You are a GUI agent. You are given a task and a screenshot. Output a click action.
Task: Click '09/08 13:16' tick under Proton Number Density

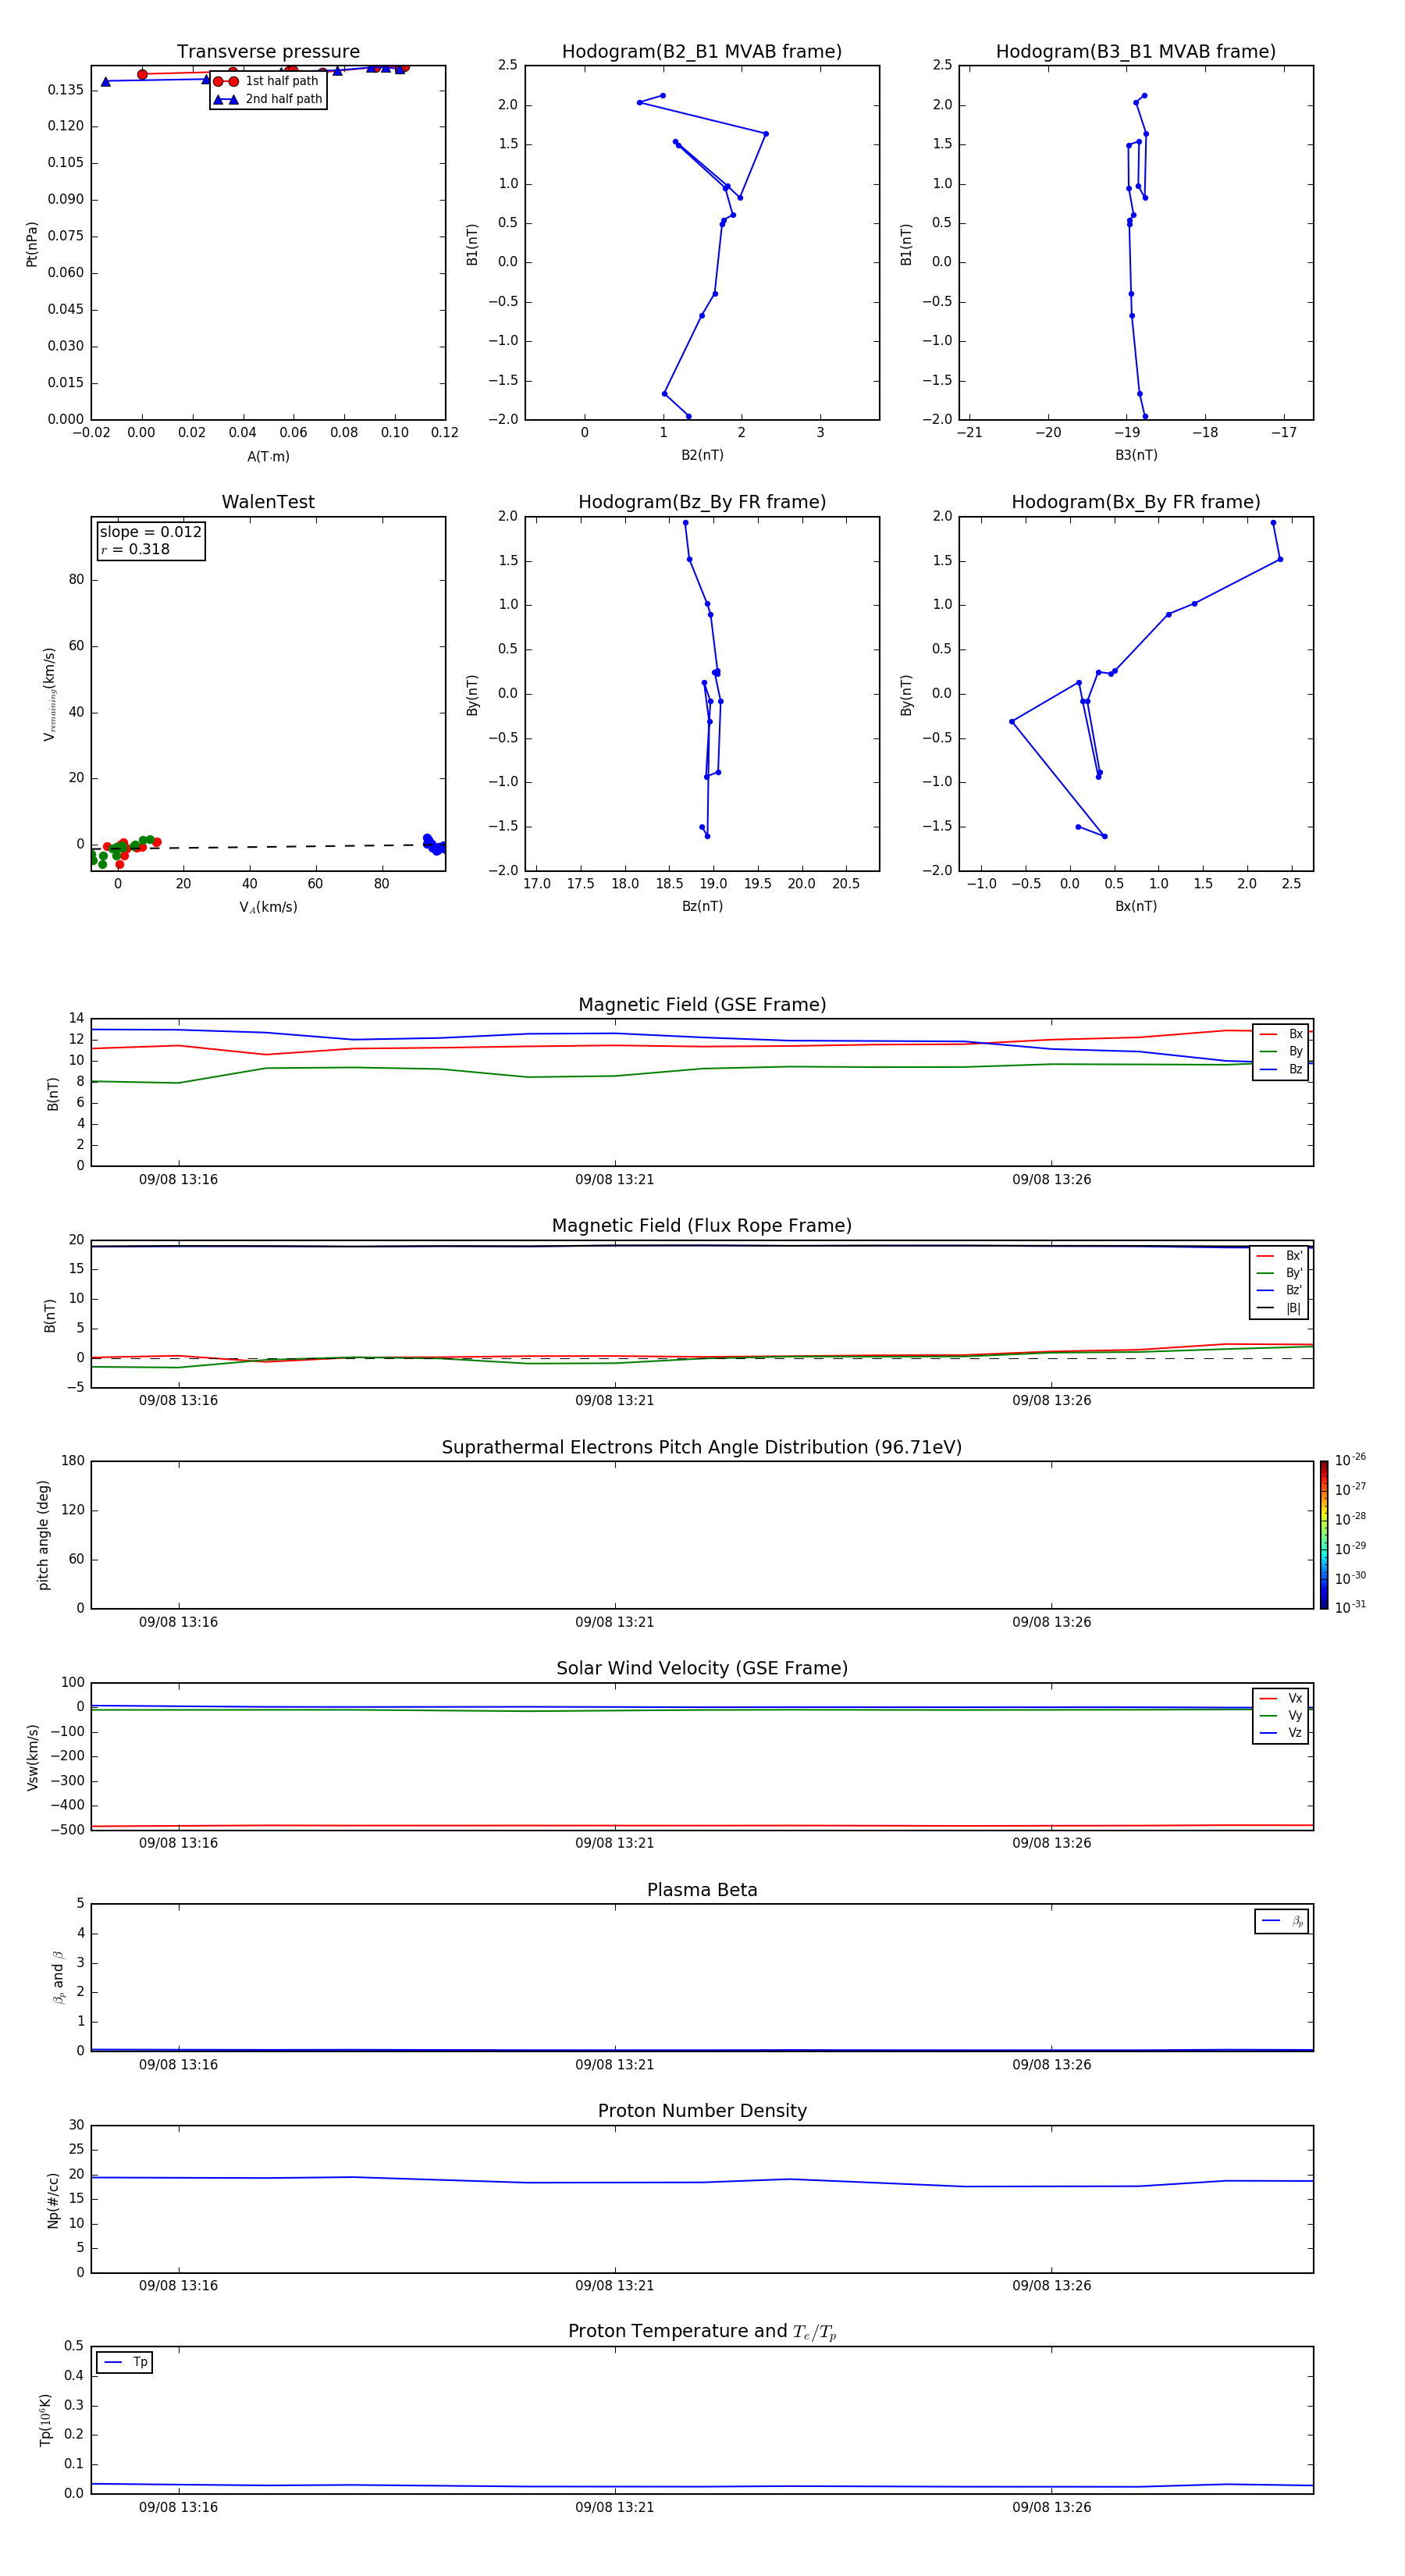tap(178, 2286)
